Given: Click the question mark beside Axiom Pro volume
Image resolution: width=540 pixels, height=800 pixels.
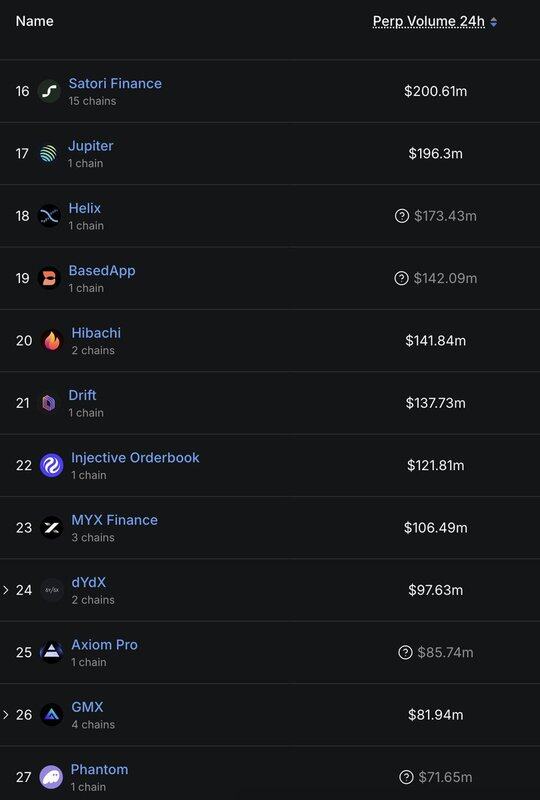Looking at the screenshot, I should tap(405, 652).
